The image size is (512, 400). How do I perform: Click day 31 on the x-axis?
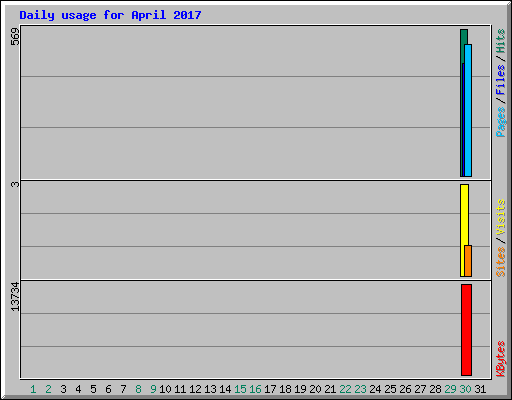point(480,389)
